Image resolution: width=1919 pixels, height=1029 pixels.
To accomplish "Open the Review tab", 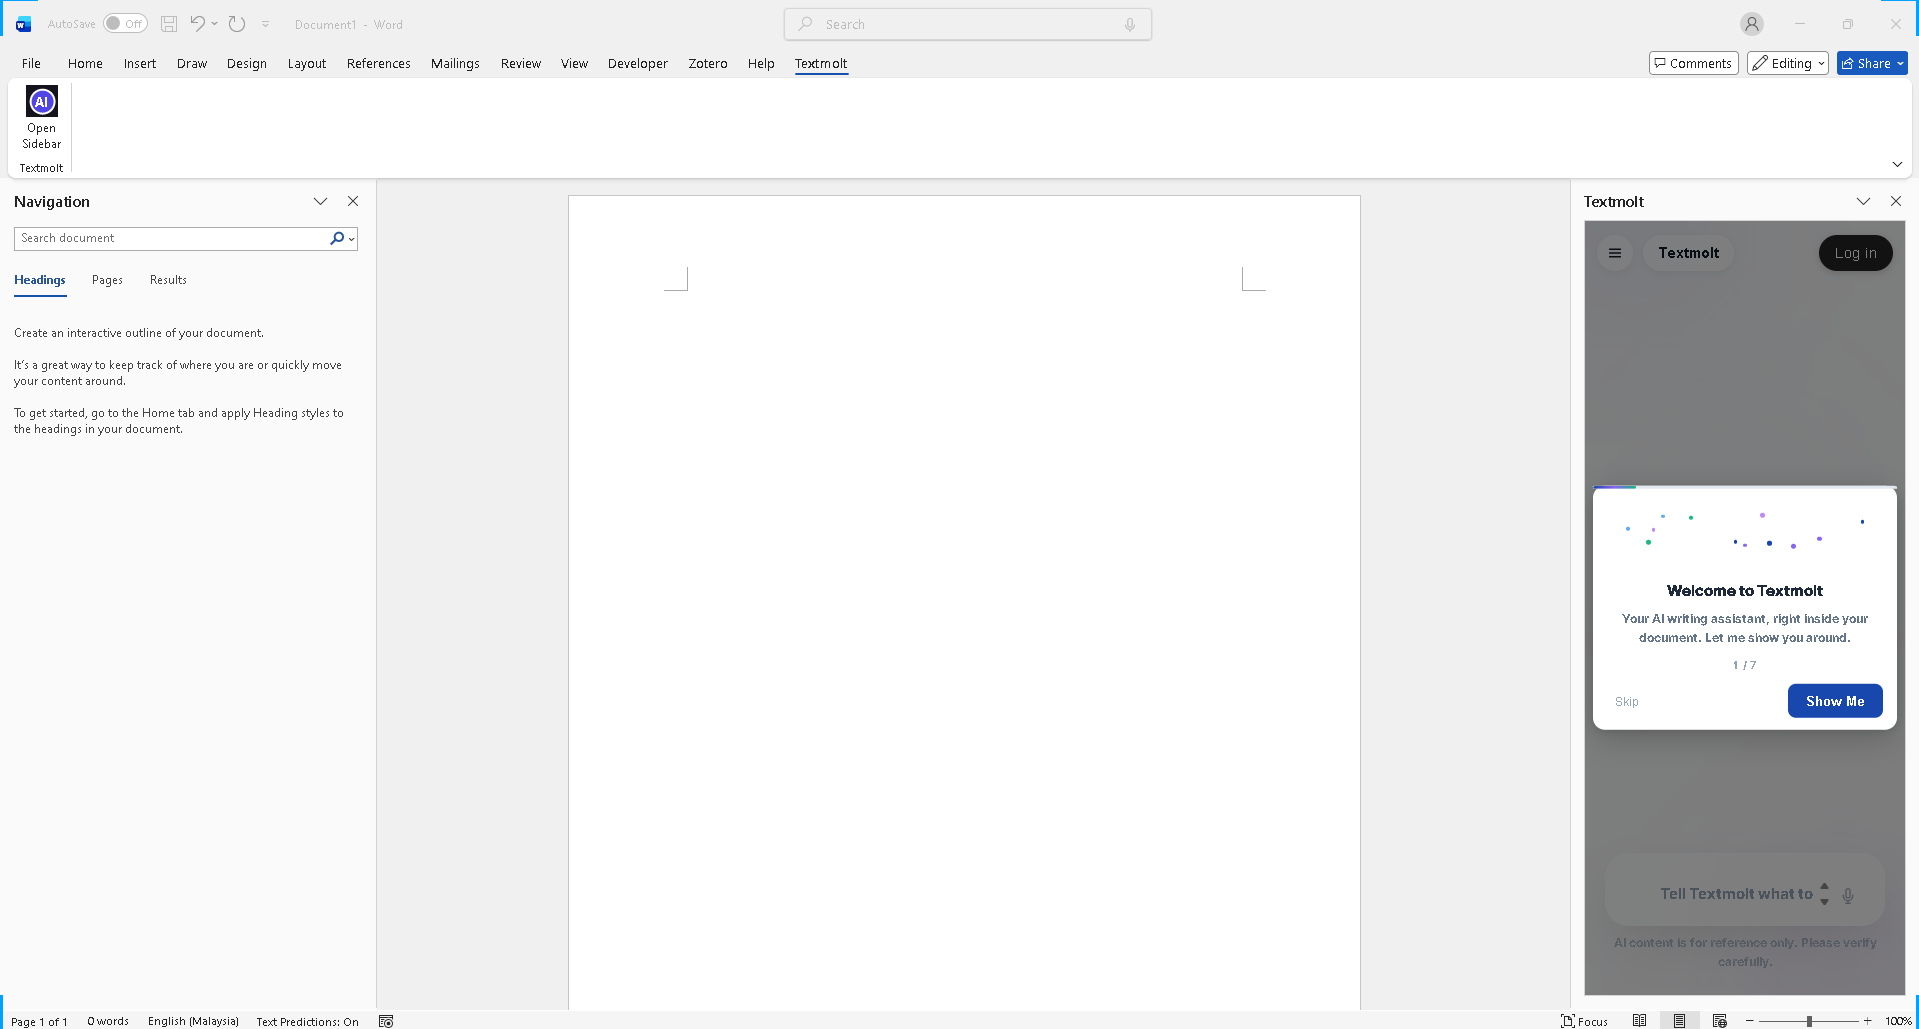I will pyautogui.click(x=521, y=63).
